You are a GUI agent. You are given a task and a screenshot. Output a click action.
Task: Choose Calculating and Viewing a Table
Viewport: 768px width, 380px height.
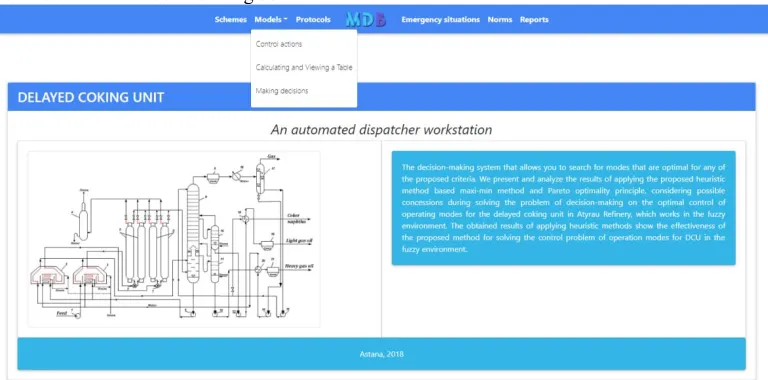304,68
